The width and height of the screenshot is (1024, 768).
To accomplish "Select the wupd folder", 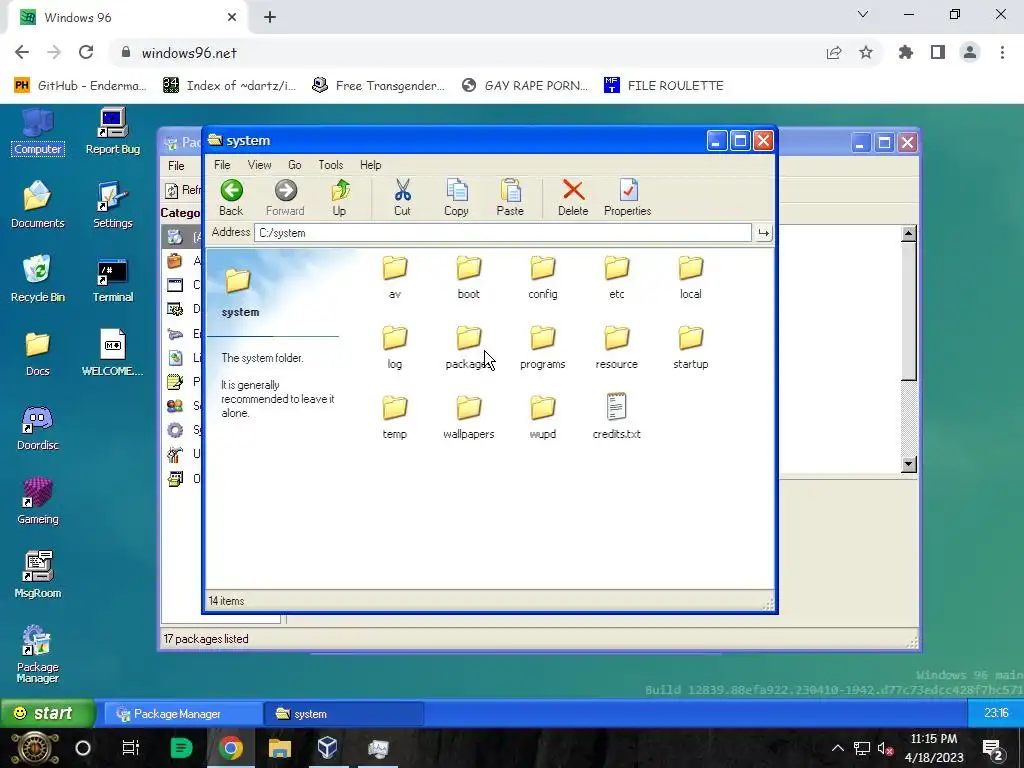I will [543, 417].
